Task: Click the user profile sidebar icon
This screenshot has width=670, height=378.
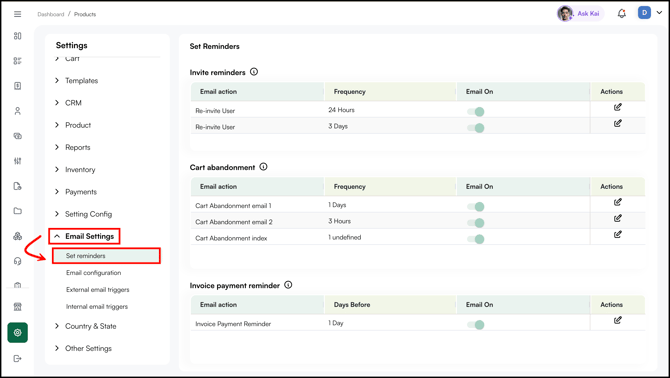Action: 18,111
